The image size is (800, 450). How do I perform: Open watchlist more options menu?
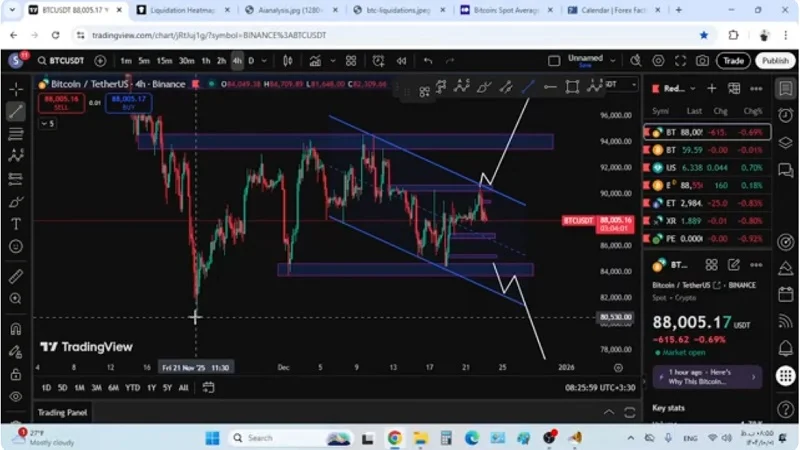pos(756,88)
